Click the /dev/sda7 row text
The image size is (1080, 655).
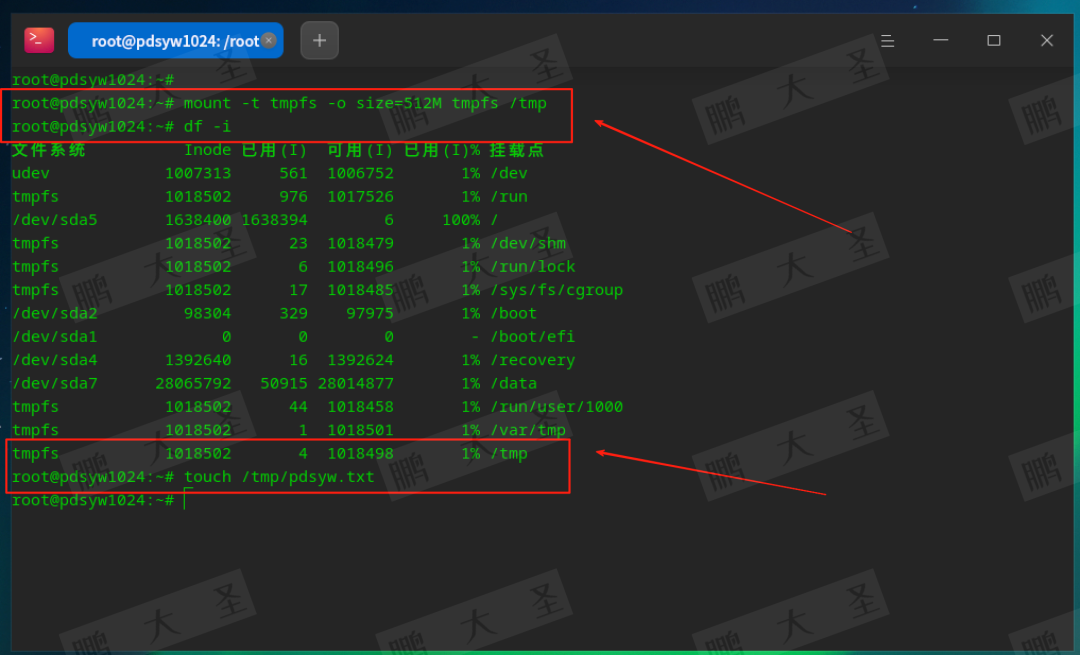pyautogui.click(x=54, y=384)
